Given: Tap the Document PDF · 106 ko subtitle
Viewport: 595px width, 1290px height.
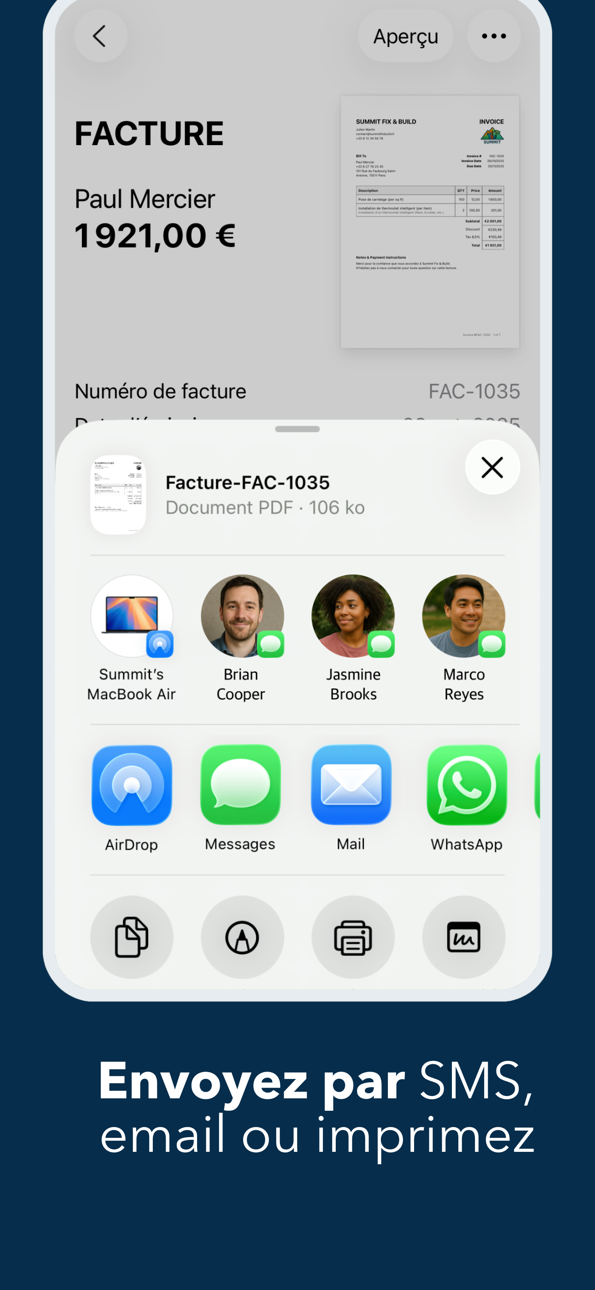Looking at the screenshot, I should tap(265, 508).
